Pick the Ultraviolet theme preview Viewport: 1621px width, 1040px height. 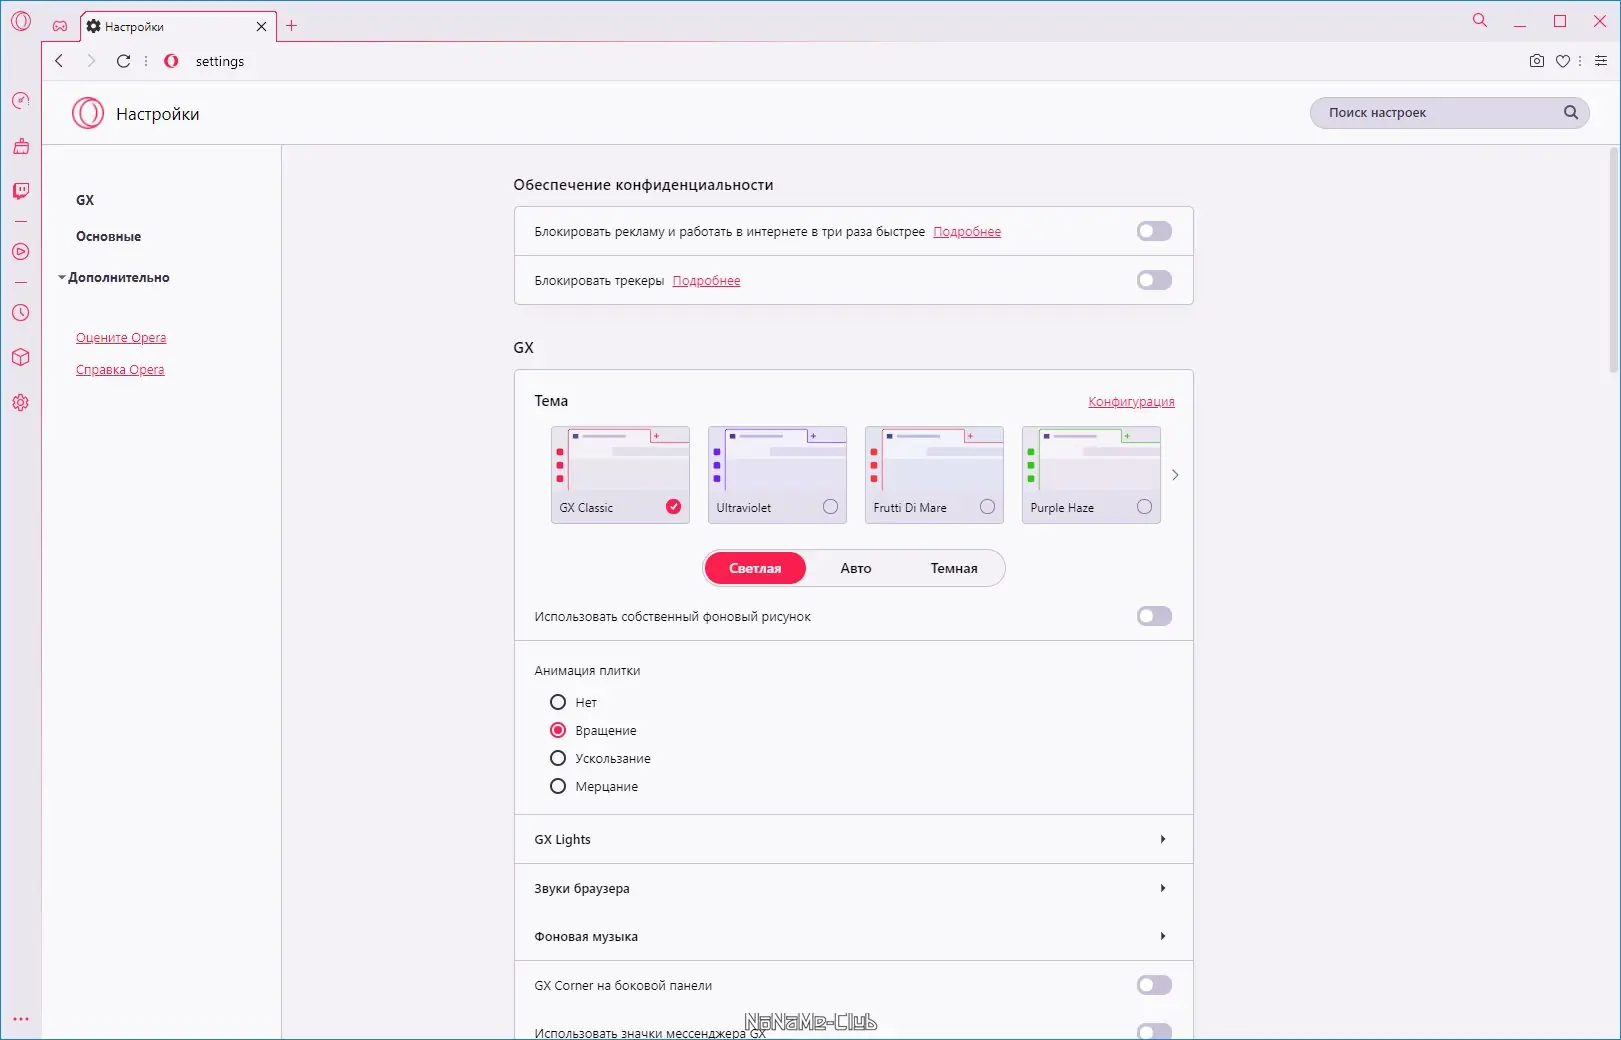(777, 475)
